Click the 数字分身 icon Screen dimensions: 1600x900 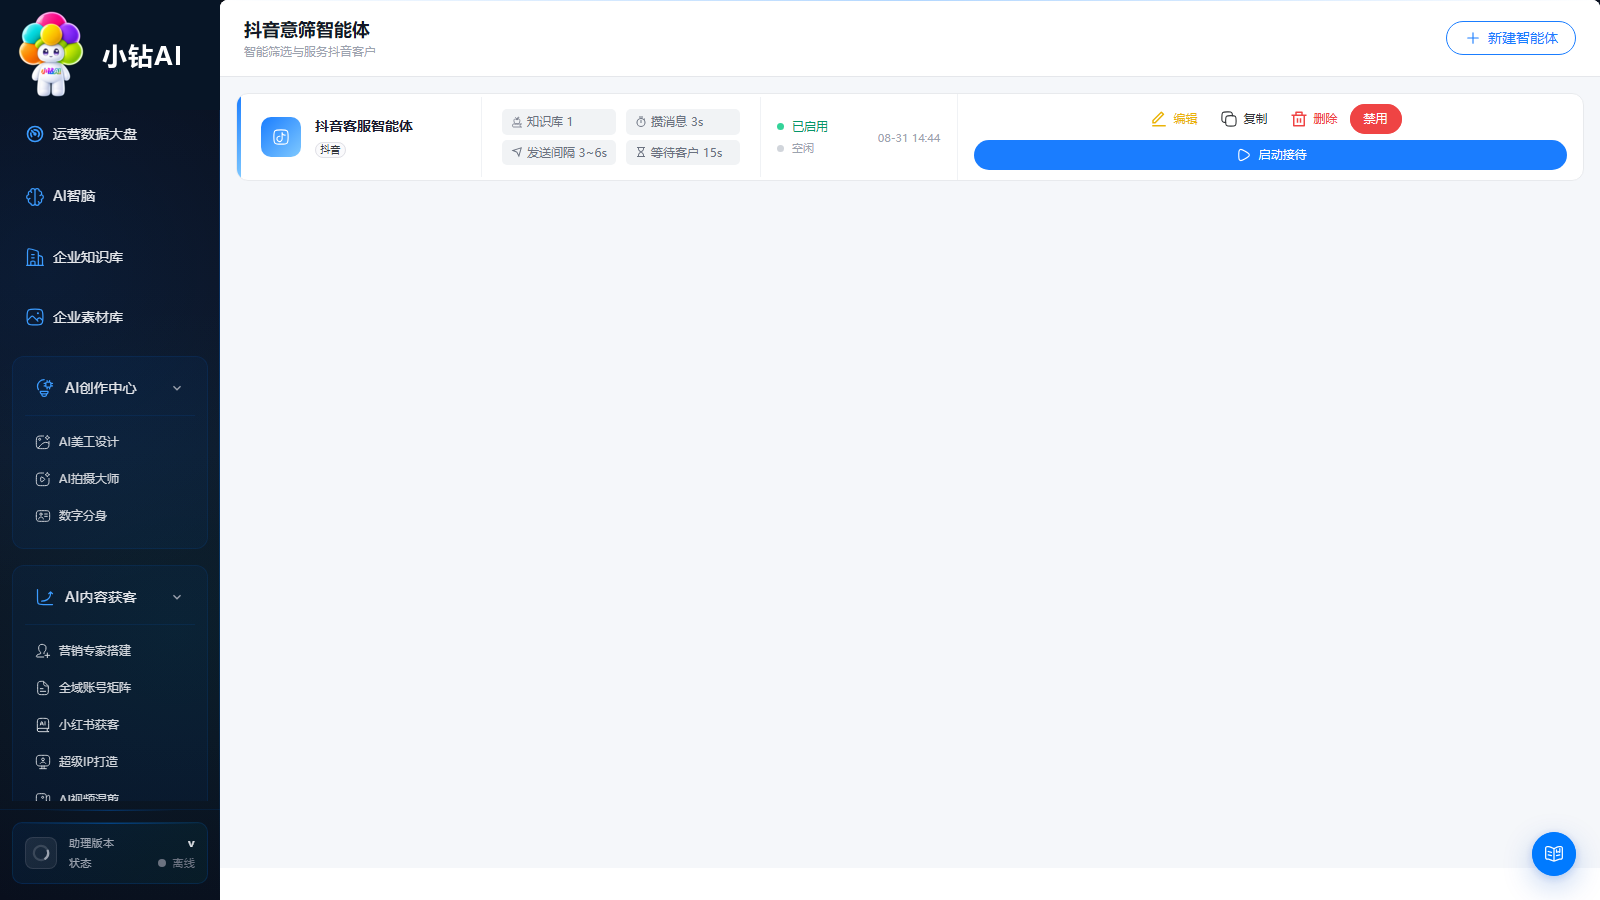point(43,516)
